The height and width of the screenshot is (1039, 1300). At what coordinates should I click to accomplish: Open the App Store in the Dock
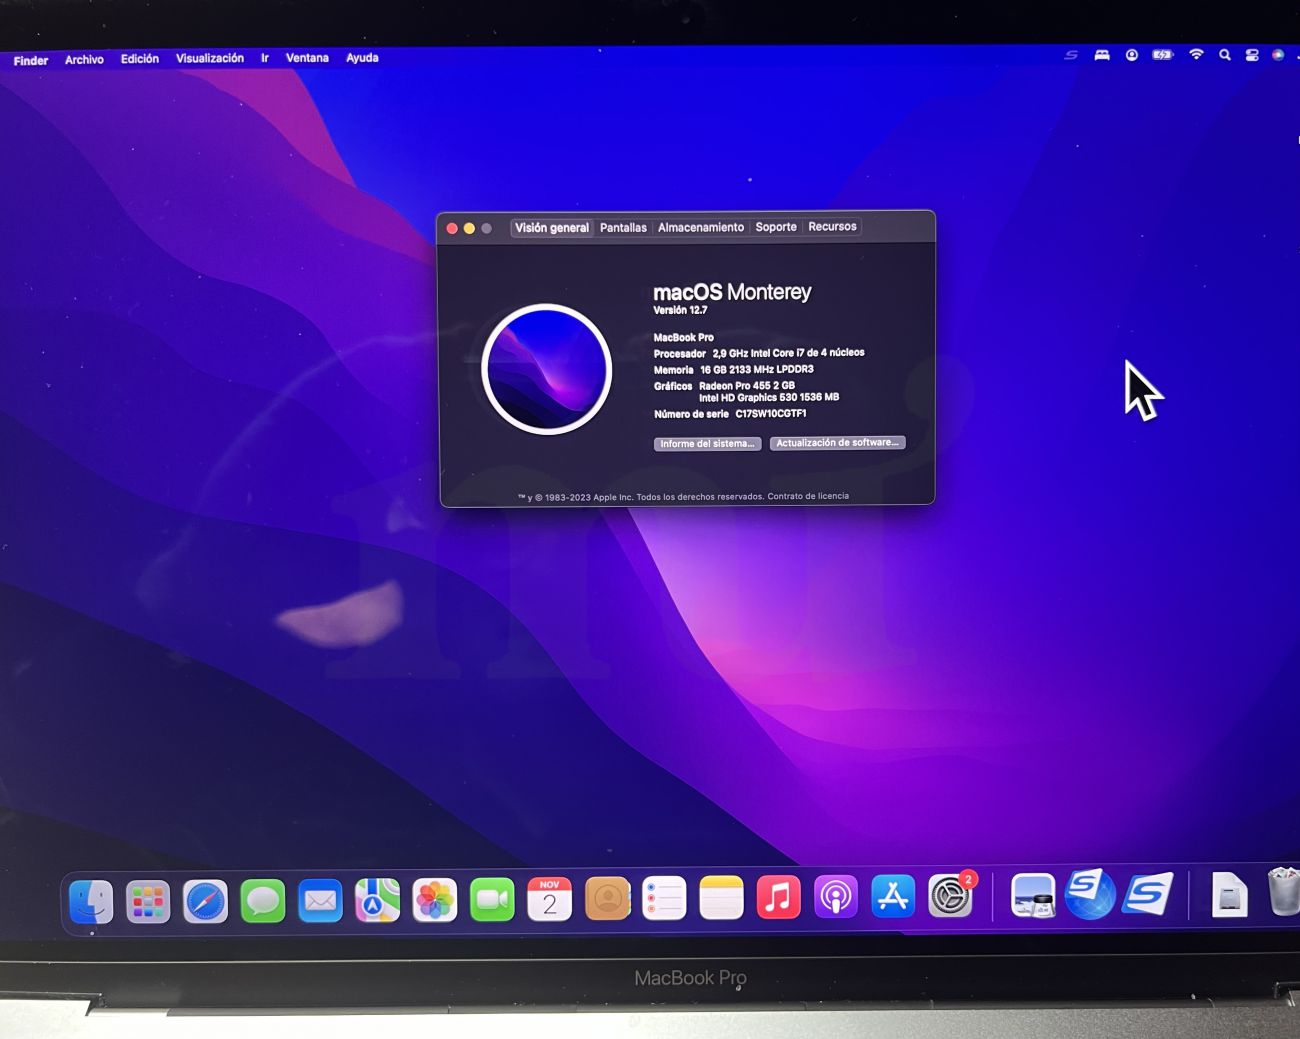892,896
